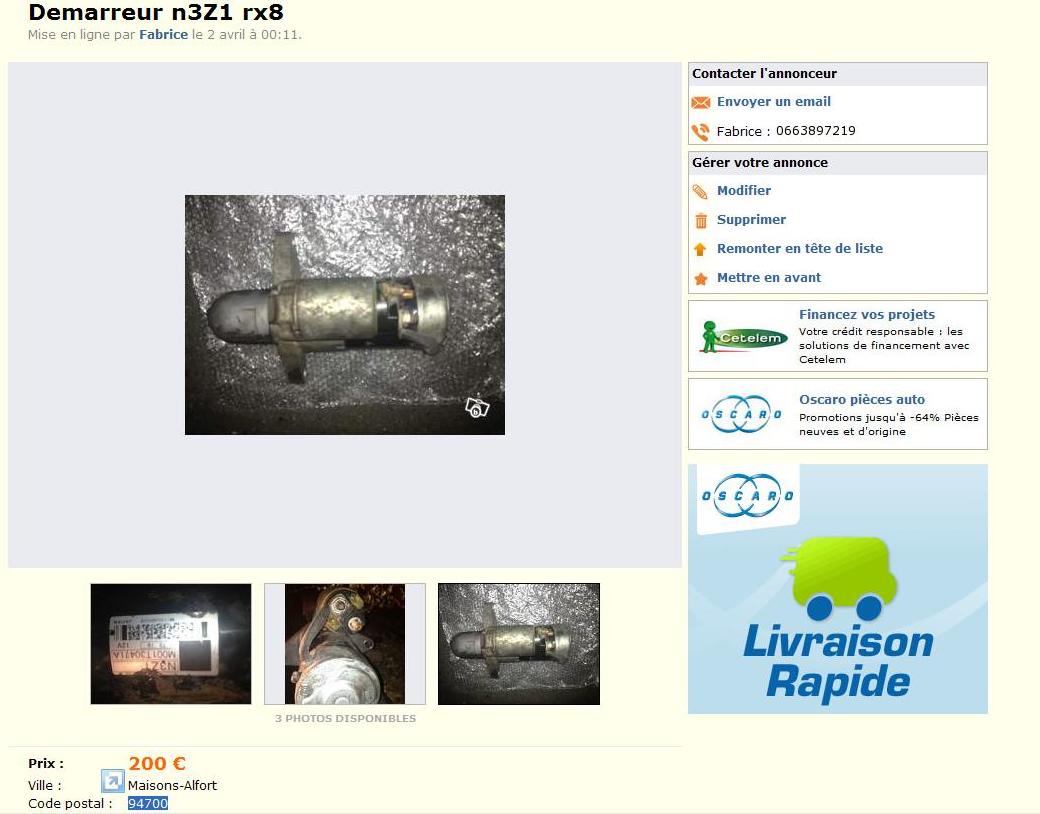
Task: Click the orange up arrow icon
Action: 701,249
